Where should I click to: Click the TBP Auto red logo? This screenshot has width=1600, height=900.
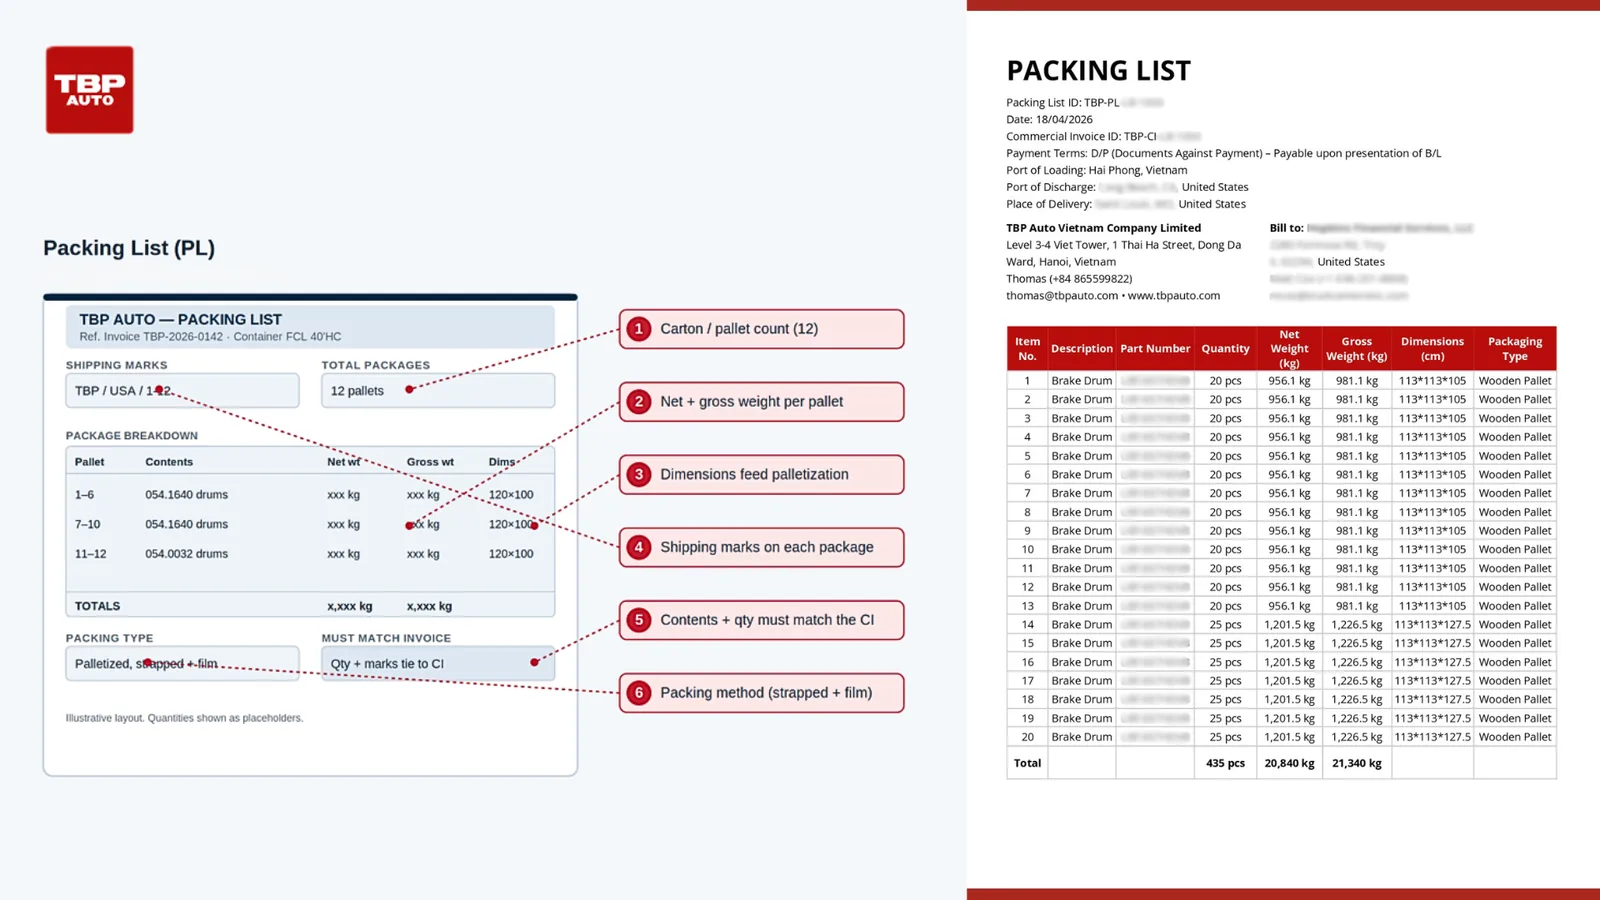[90, 90]
